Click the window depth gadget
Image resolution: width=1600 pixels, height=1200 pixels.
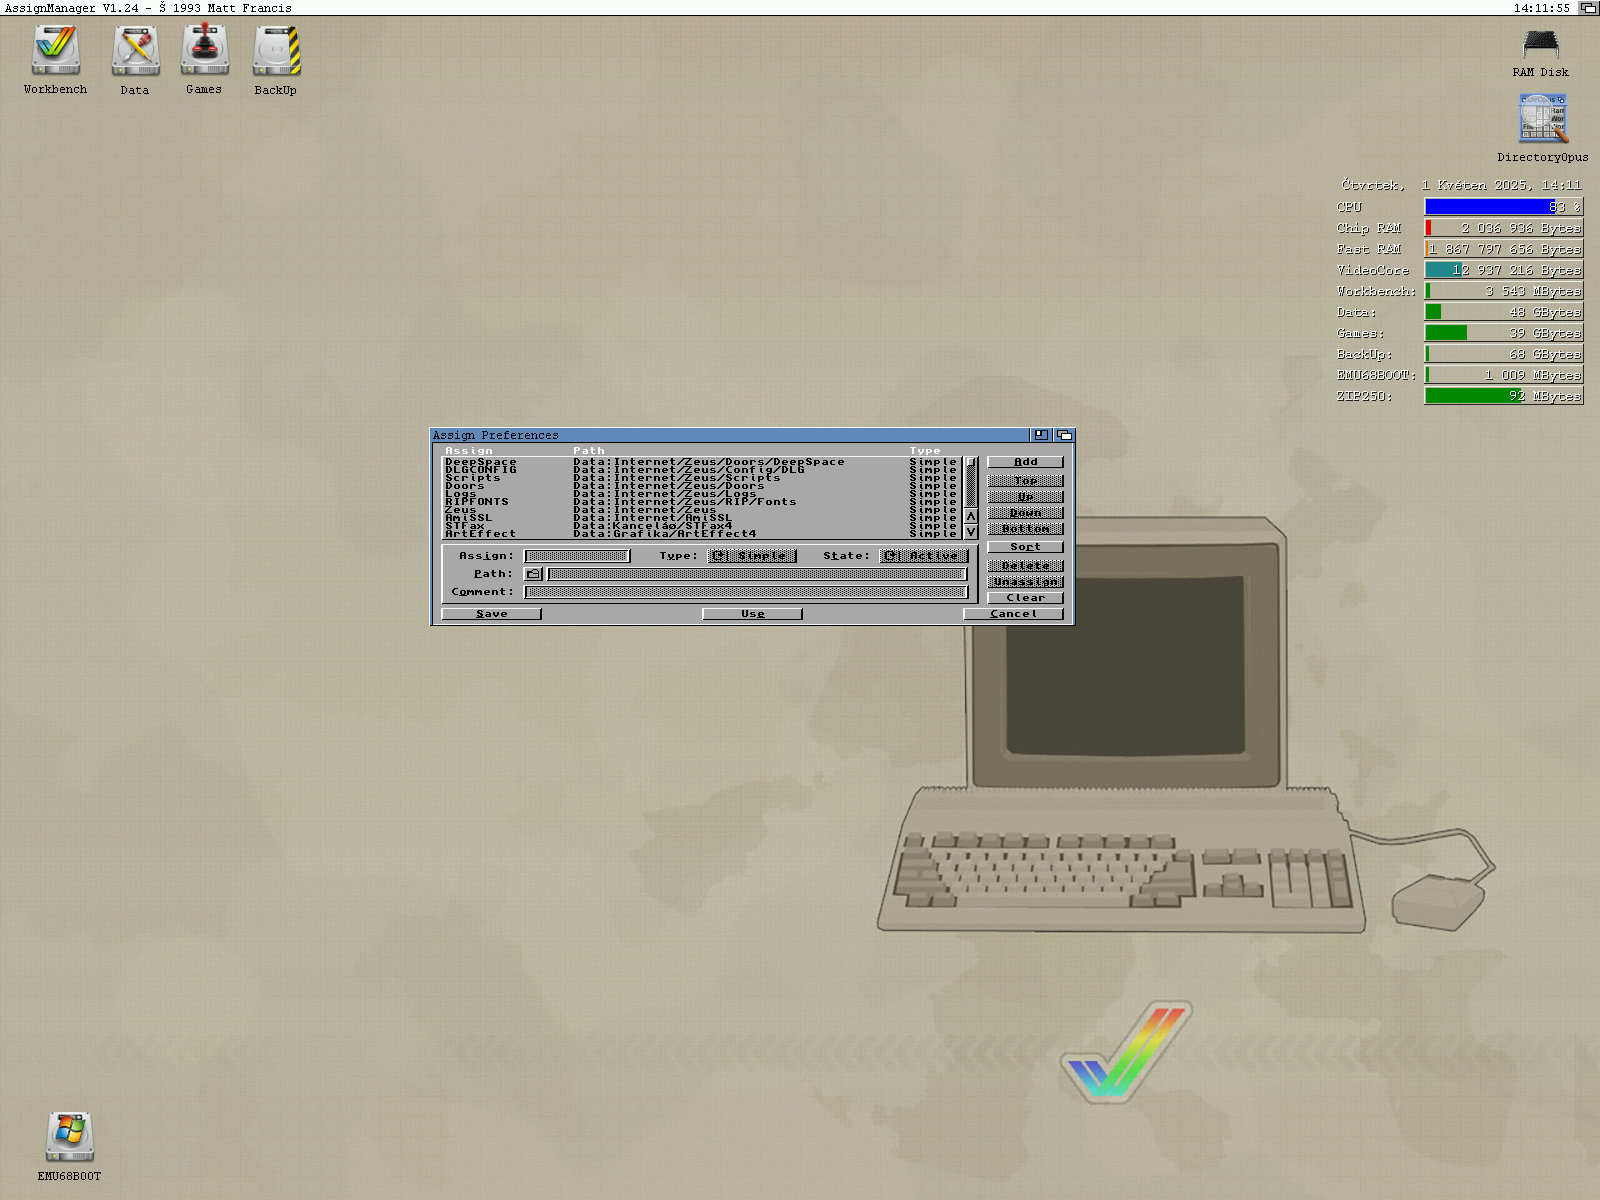pos(1064,435)
